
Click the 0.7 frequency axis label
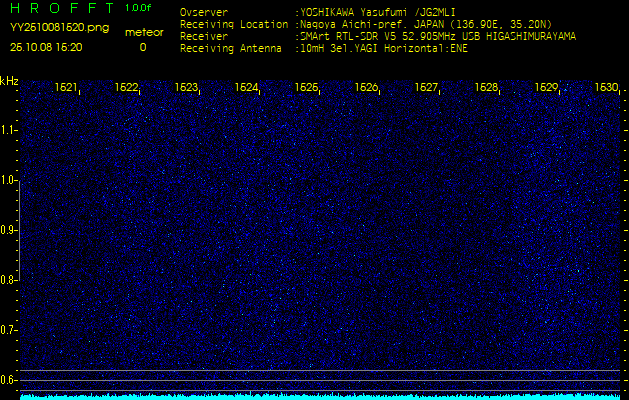coord(9,330)
